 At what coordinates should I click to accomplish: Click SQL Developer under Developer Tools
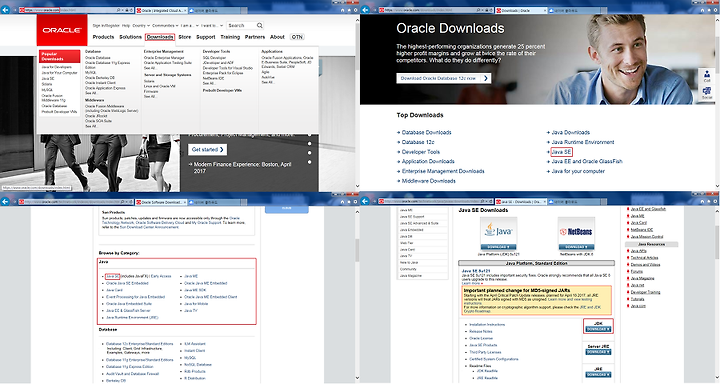214,58
